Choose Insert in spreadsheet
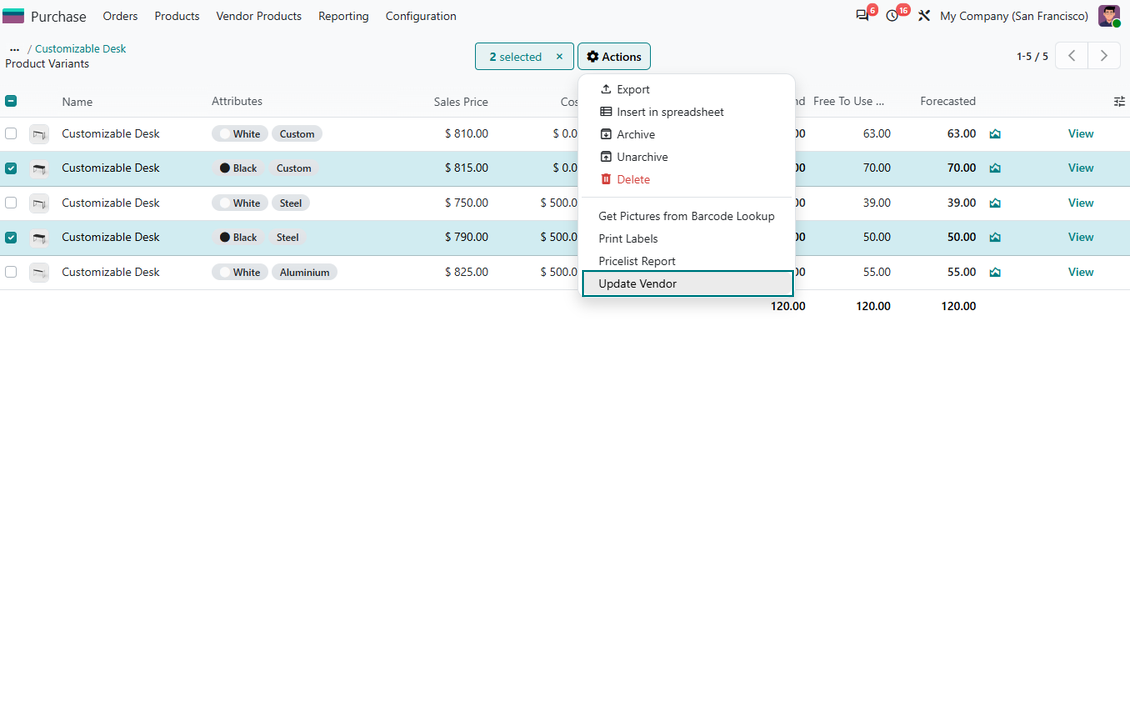This screenshot has width=1130, height=717. 688,112
